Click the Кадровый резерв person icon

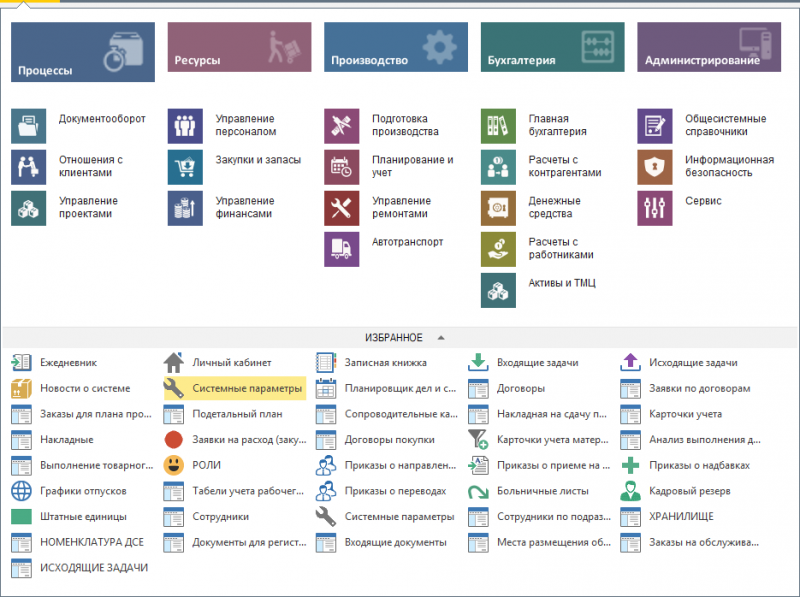[630, 491]
